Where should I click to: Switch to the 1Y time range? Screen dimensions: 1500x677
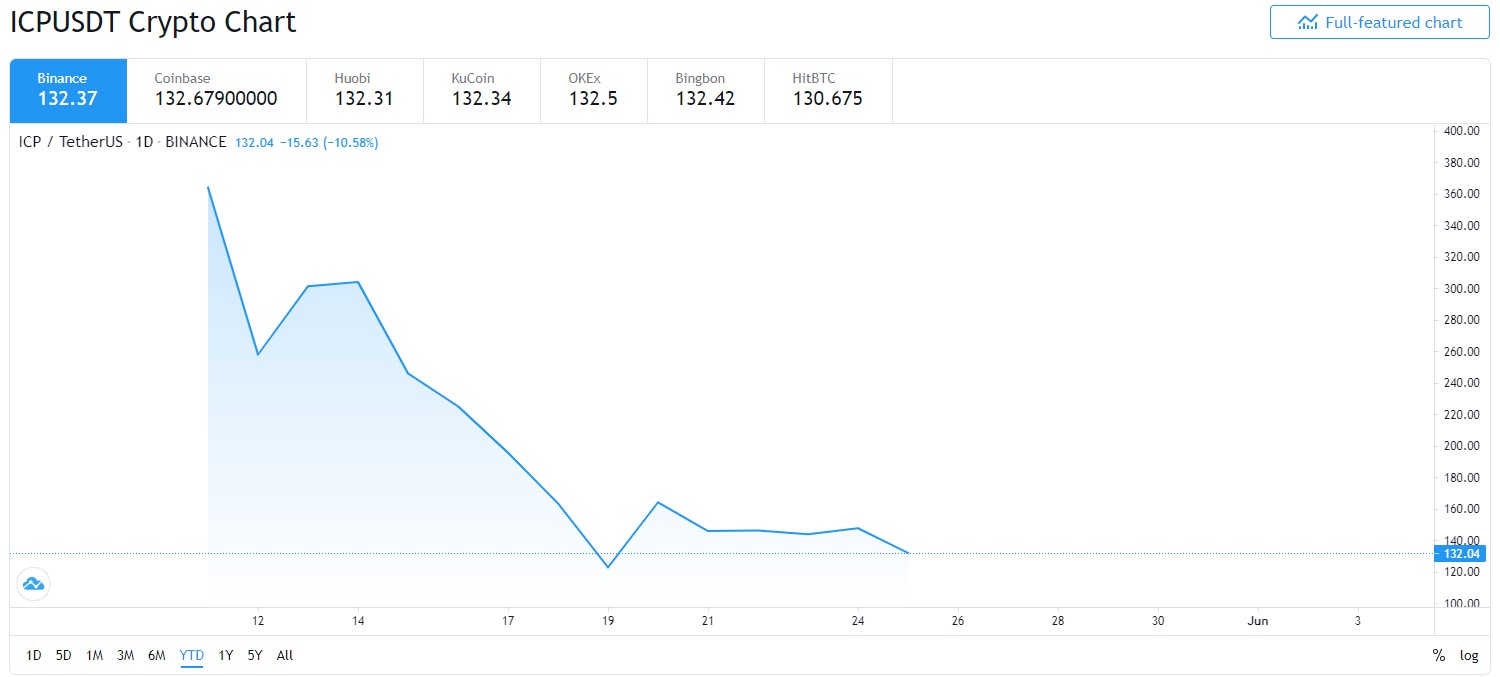click(226, 656)
